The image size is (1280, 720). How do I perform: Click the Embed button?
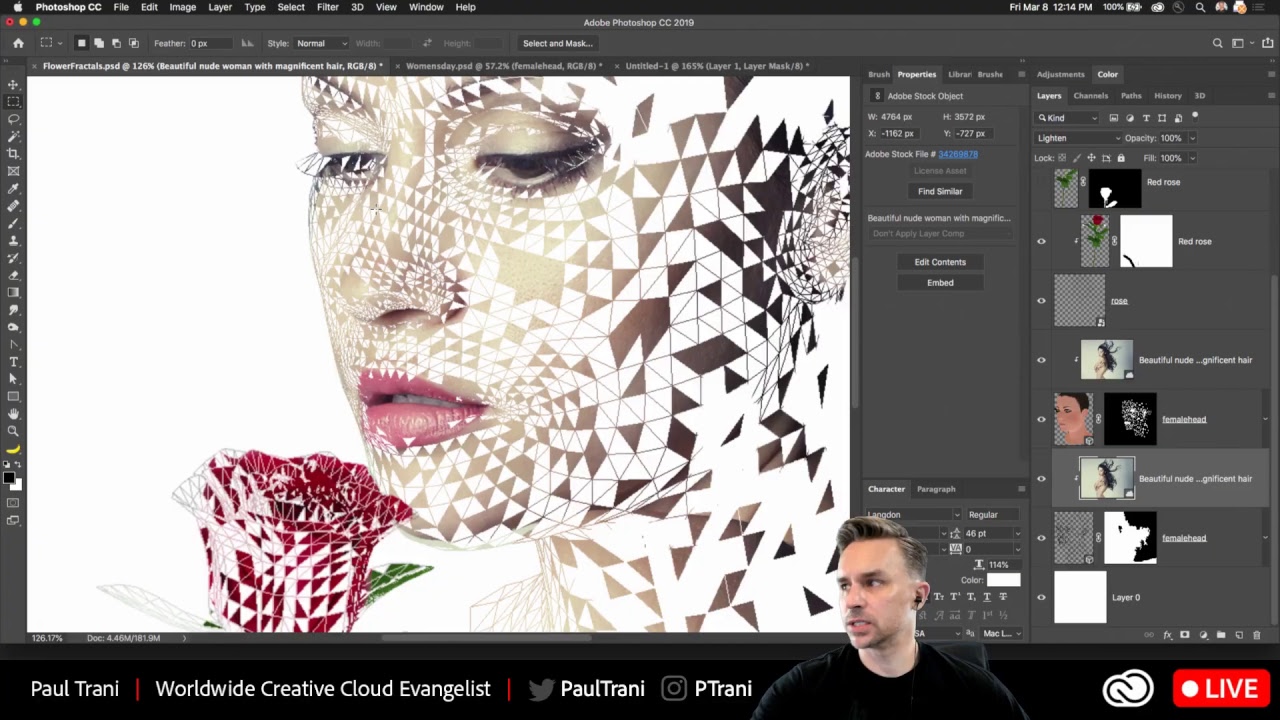pyautogui.click(x=940, y=282)
